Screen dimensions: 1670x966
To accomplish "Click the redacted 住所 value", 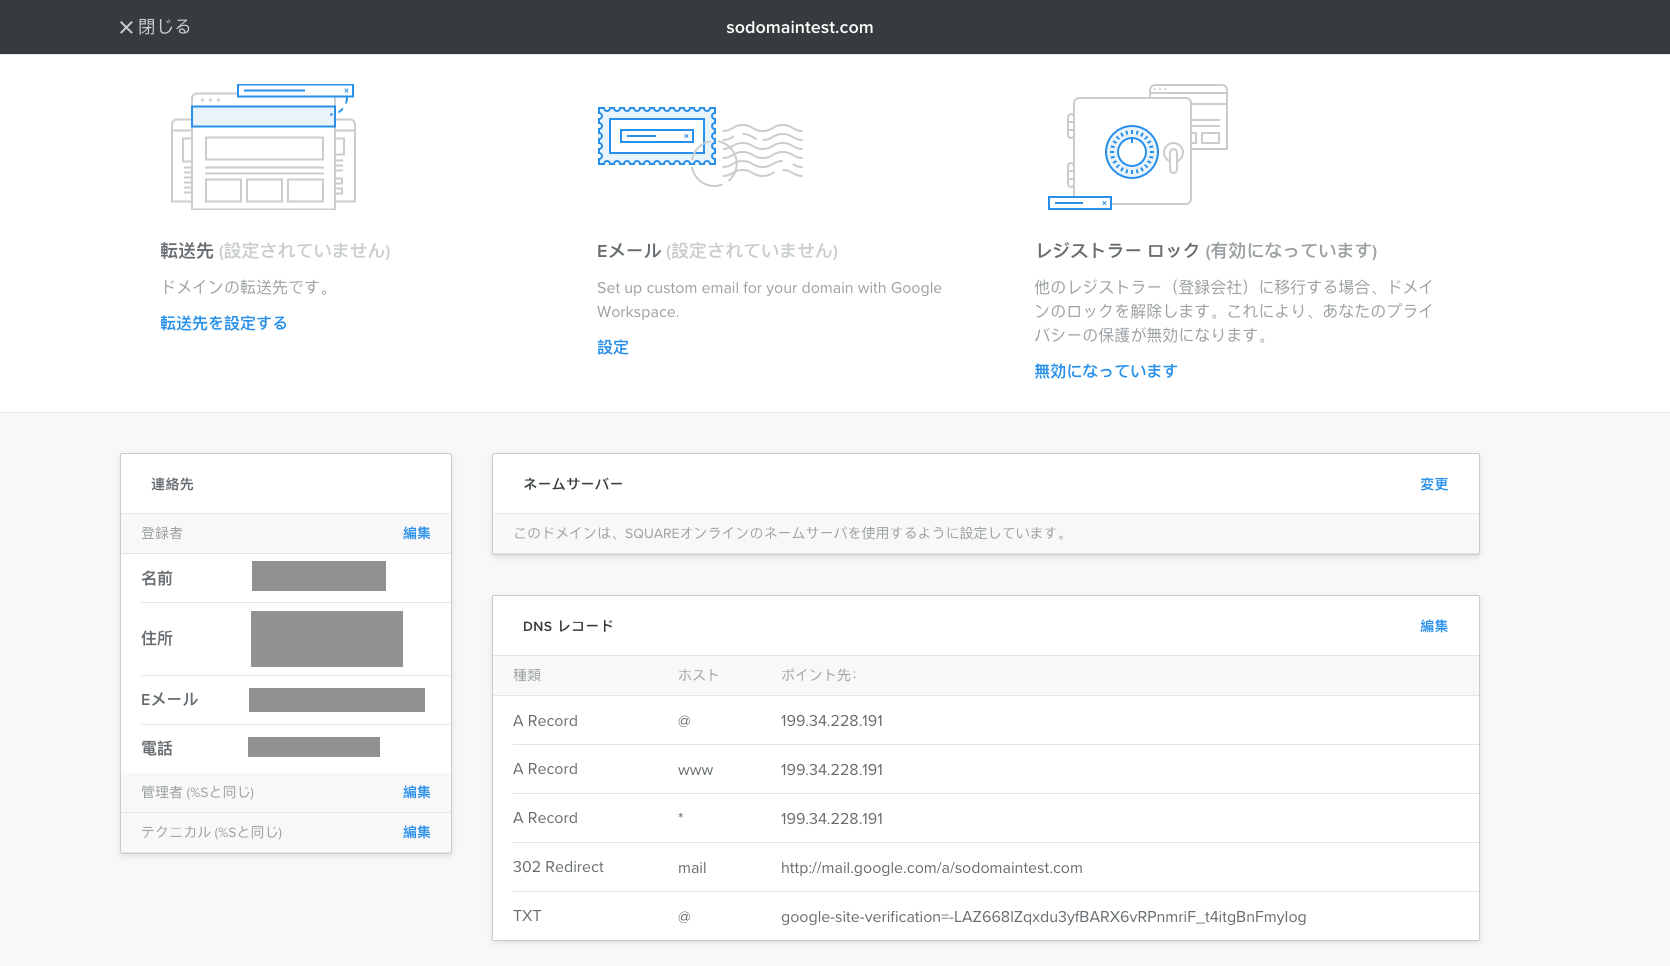I will tap(327, 639).
